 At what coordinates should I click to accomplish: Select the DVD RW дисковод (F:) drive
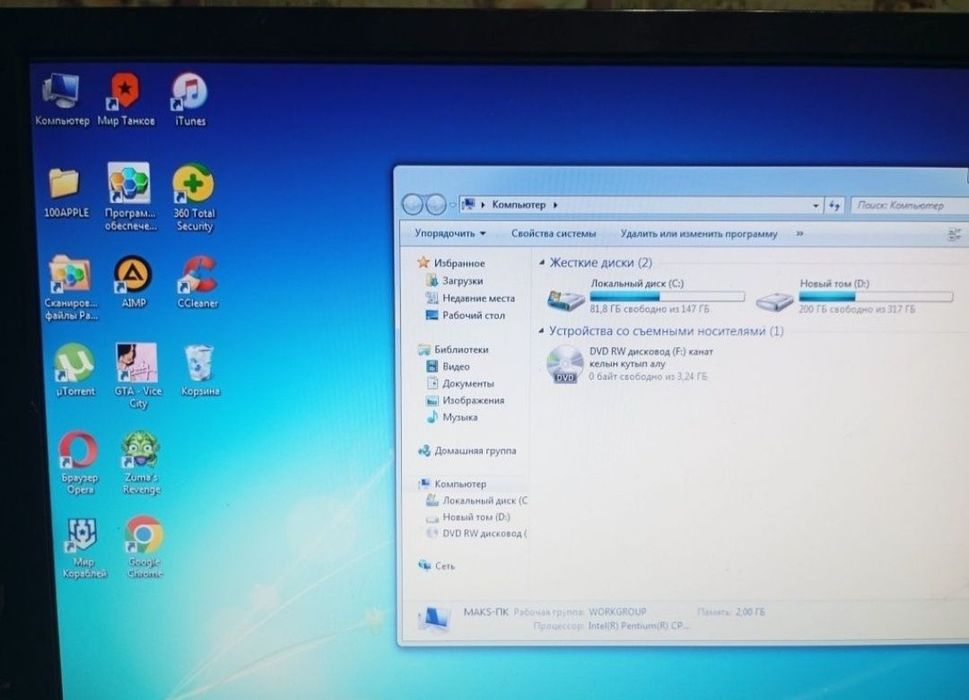point(630,364)
